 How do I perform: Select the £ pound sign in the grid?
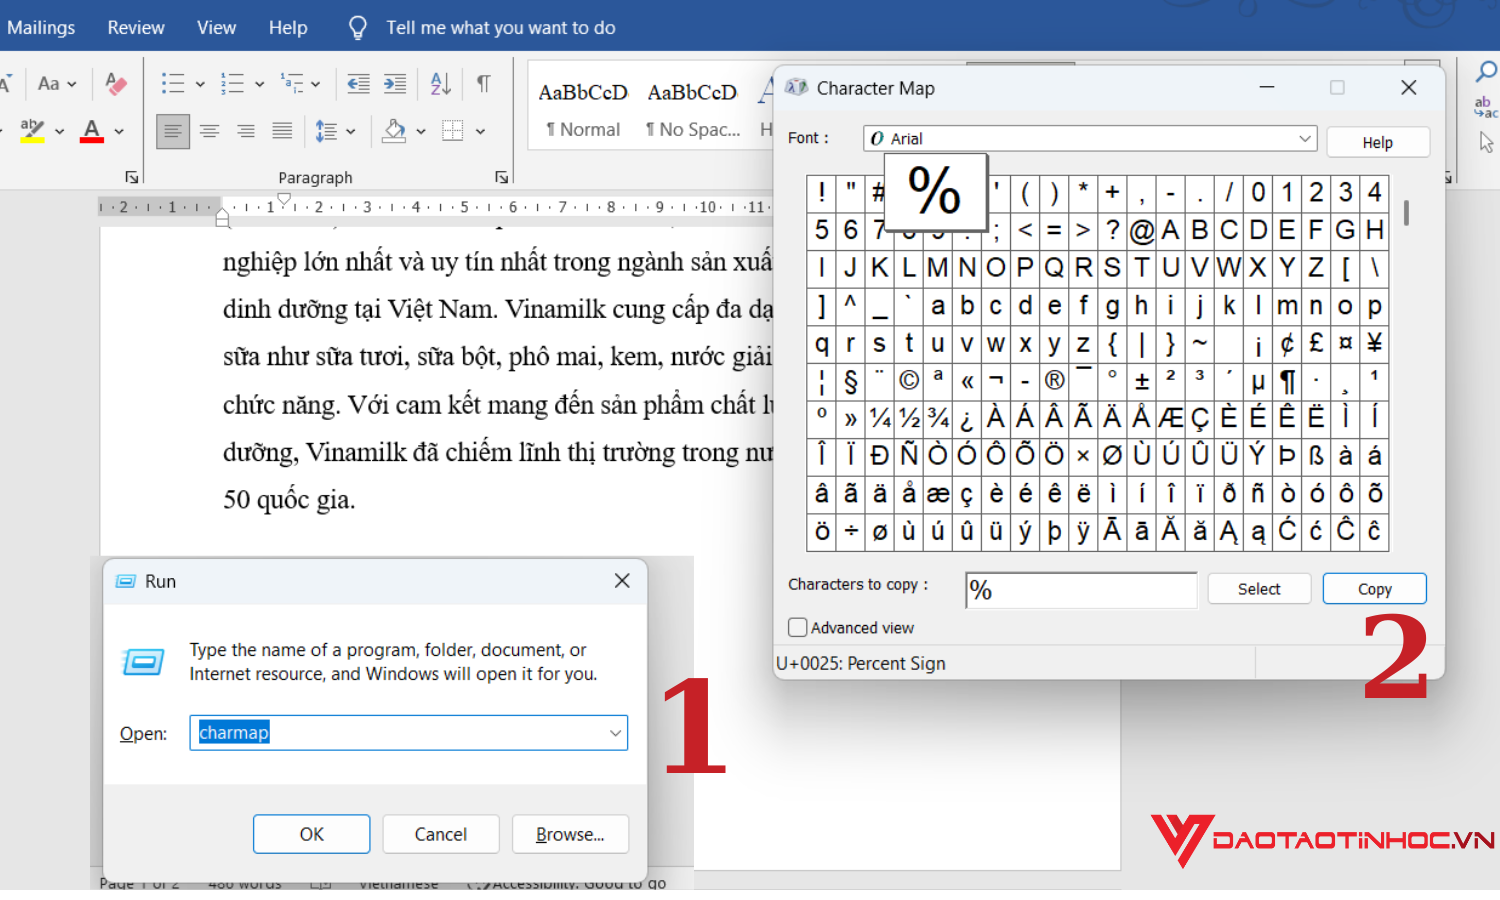click(1316, 344)
